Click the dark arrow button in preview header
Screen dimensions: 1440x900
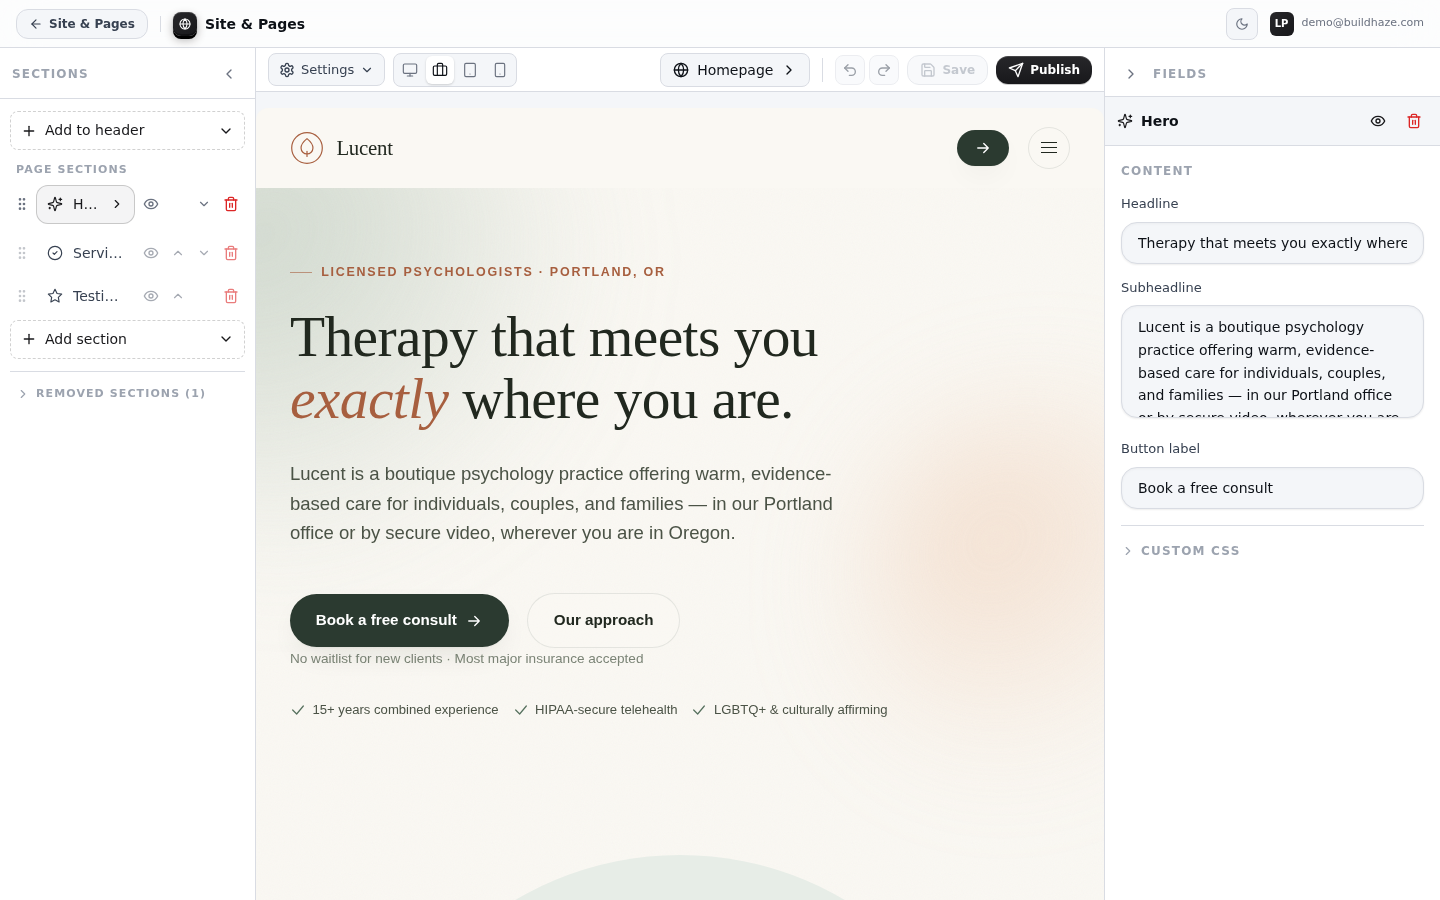pyautogui.click(x=983, y=148)
